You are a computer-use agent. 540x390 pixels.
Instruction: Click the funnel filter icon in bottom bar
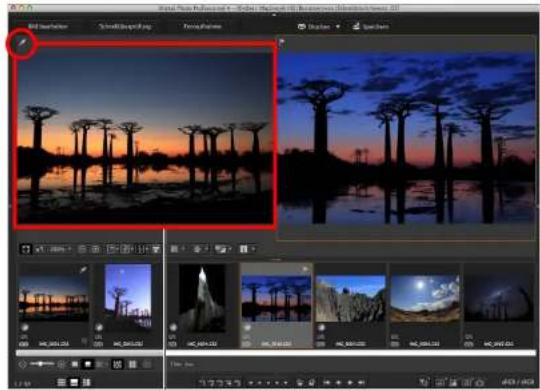tap(424, 382)
